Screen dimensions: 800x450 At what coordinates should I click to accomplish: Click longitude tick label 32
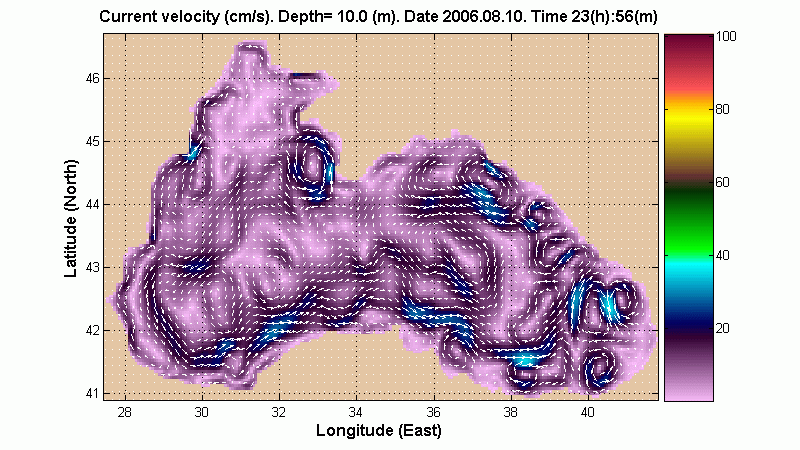[279, 412]
